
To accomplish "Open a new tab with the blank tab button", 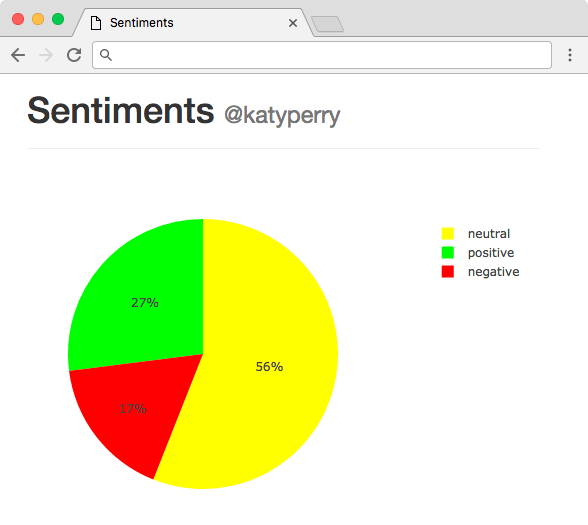I will 327,24.
